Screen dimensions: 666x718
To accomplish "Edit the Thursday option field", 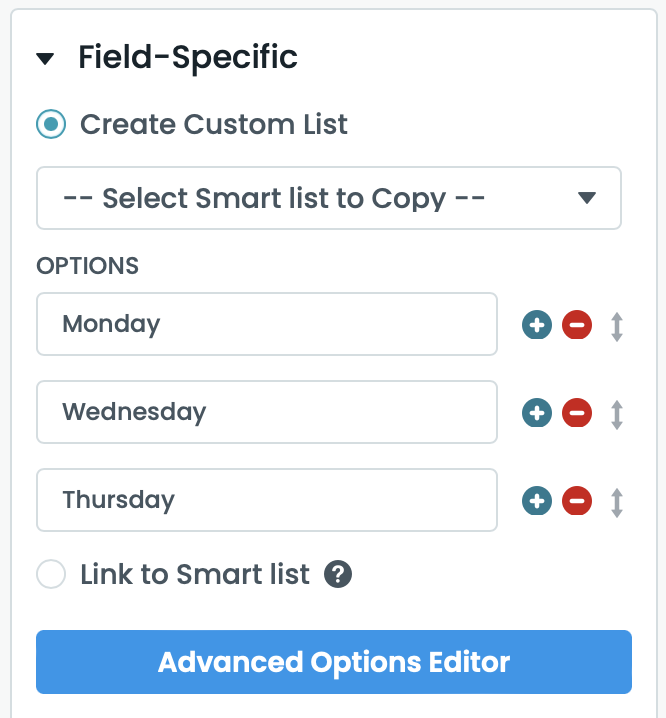I will pyautogui.click(x=266, y=500).
